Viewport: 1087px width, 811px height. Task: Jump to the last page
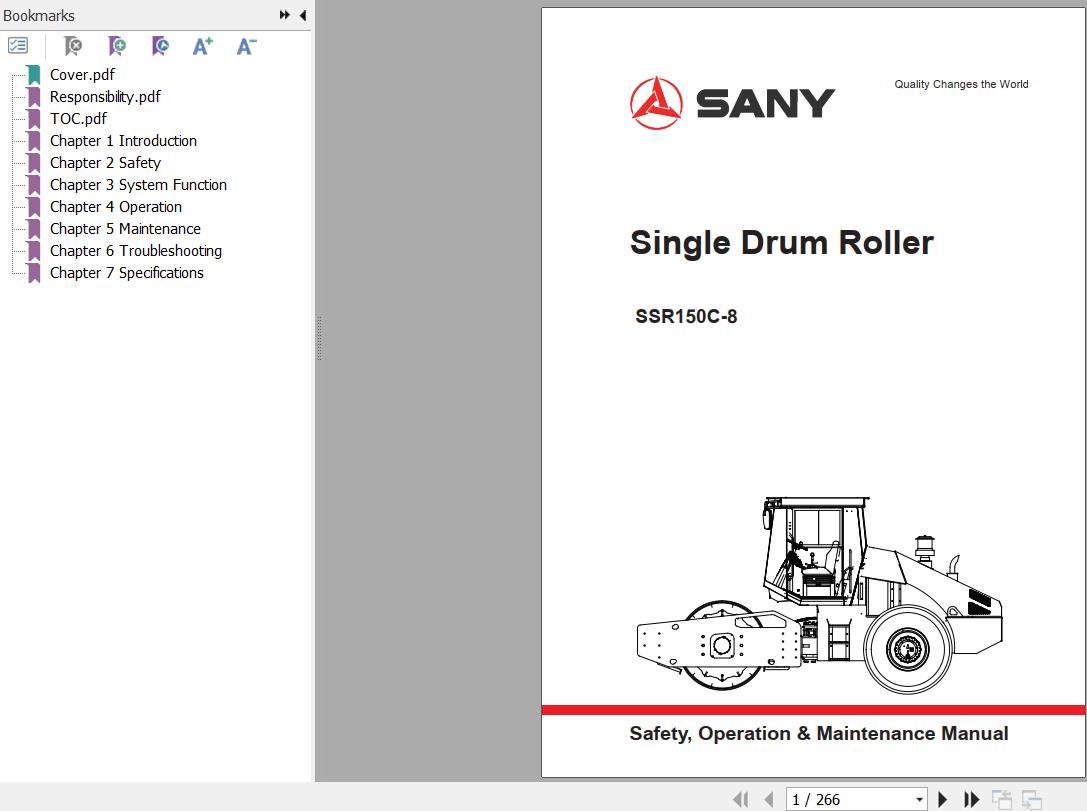pyautogui.click(x=971, y=799)
